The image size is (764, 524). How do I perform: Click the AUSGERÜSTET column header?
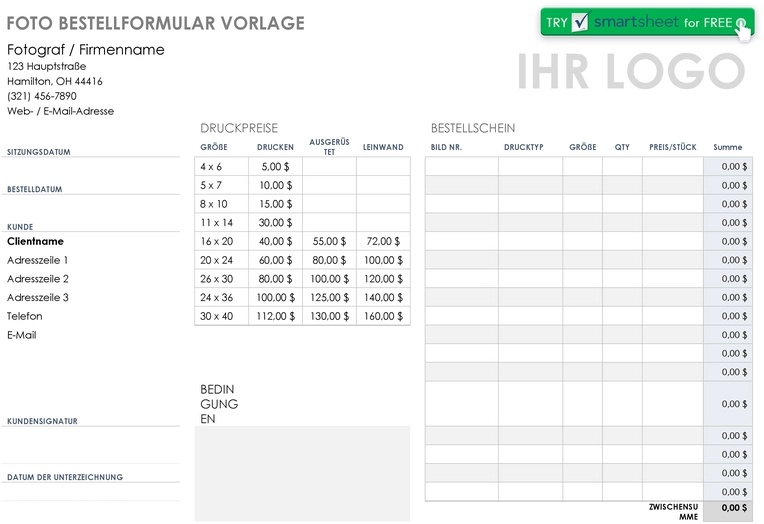(x=329, y=147)
